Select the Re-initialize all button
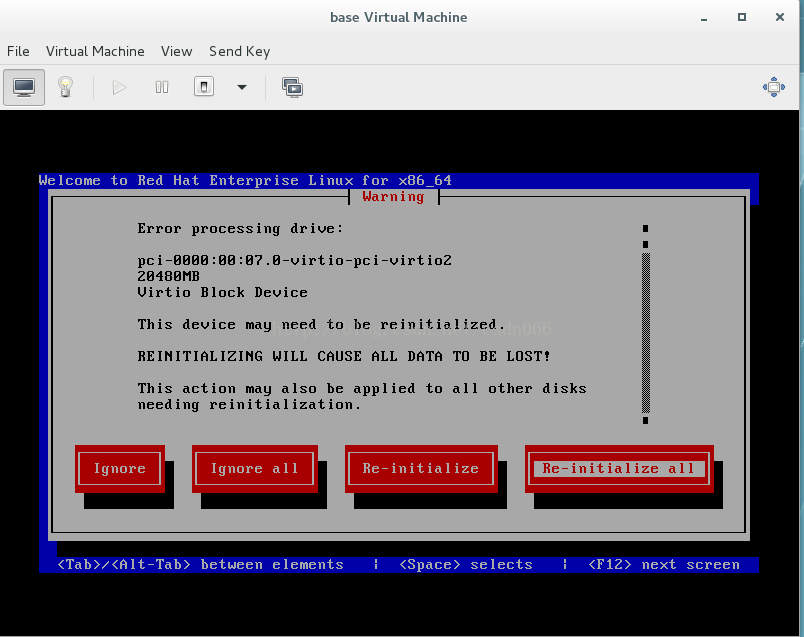The image size is (804, 637). point(619,469)
